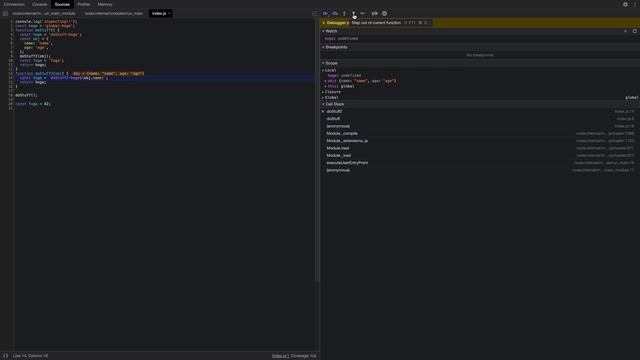Resume script execution with the blue play icon

click(x=325, y=13)
